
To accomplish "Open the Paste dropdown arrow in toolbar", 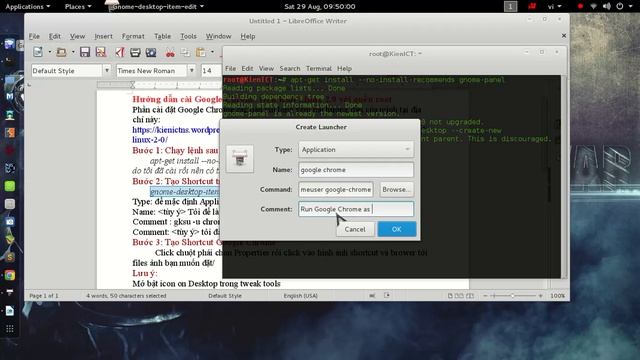I will (212, 52).
